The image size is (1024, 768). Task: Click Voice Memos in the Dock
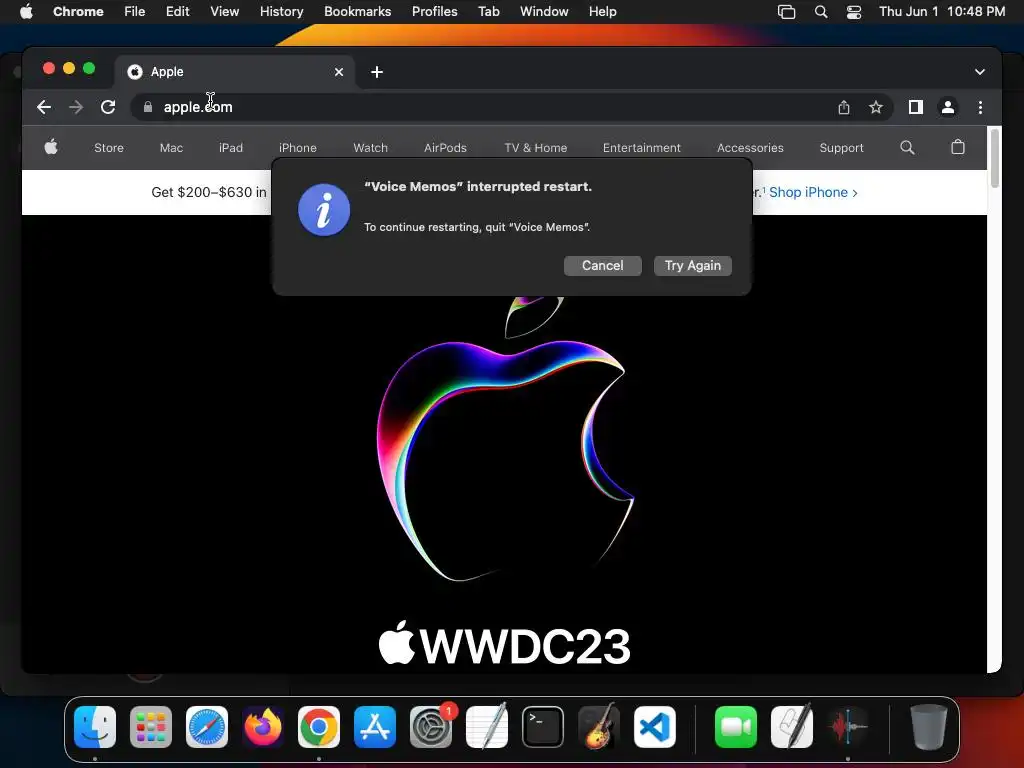point(848,727)
